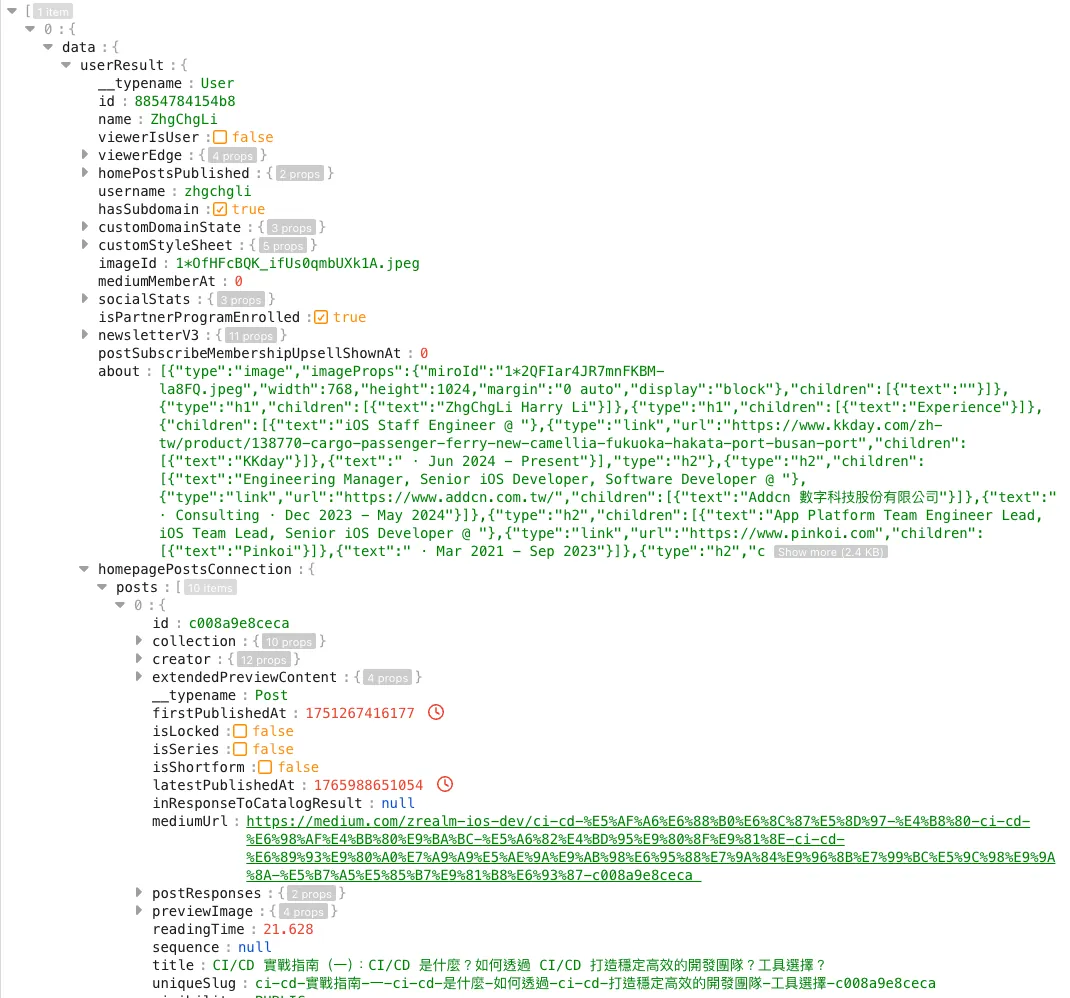
Task: Click the '10 items' badge beside posts
Action: [210, 588]
